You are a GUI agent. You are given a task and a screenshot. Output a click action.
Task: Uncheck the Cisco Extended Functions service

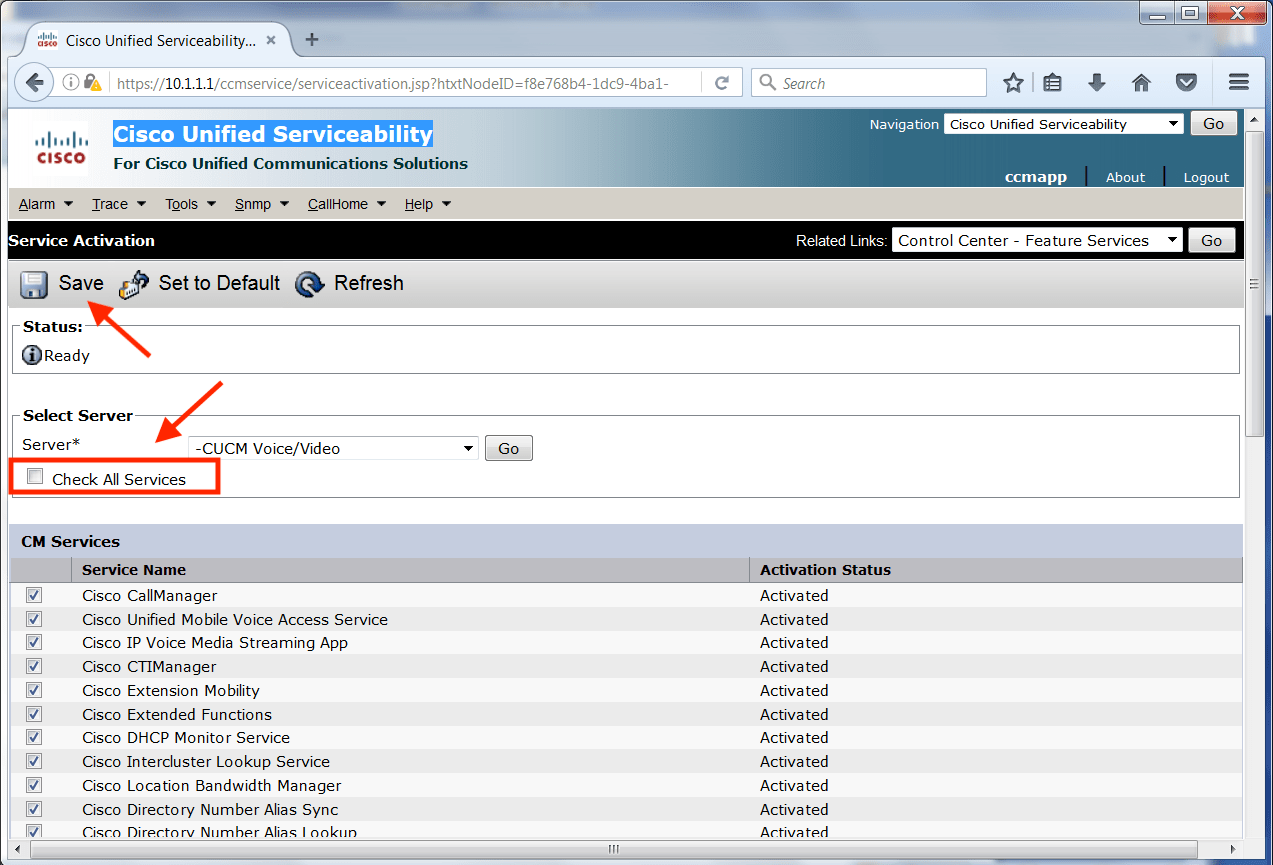pos(34,714)
